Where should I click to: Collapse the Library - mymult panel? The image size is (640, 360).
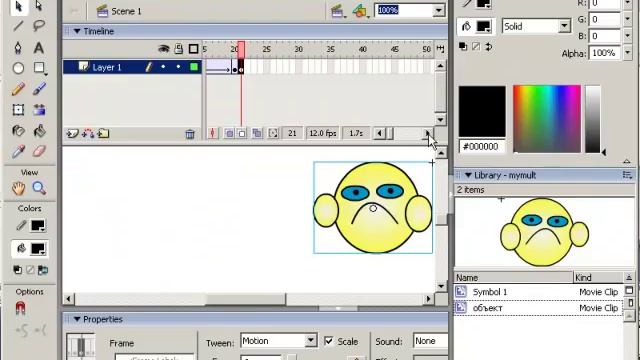point(468,175)
